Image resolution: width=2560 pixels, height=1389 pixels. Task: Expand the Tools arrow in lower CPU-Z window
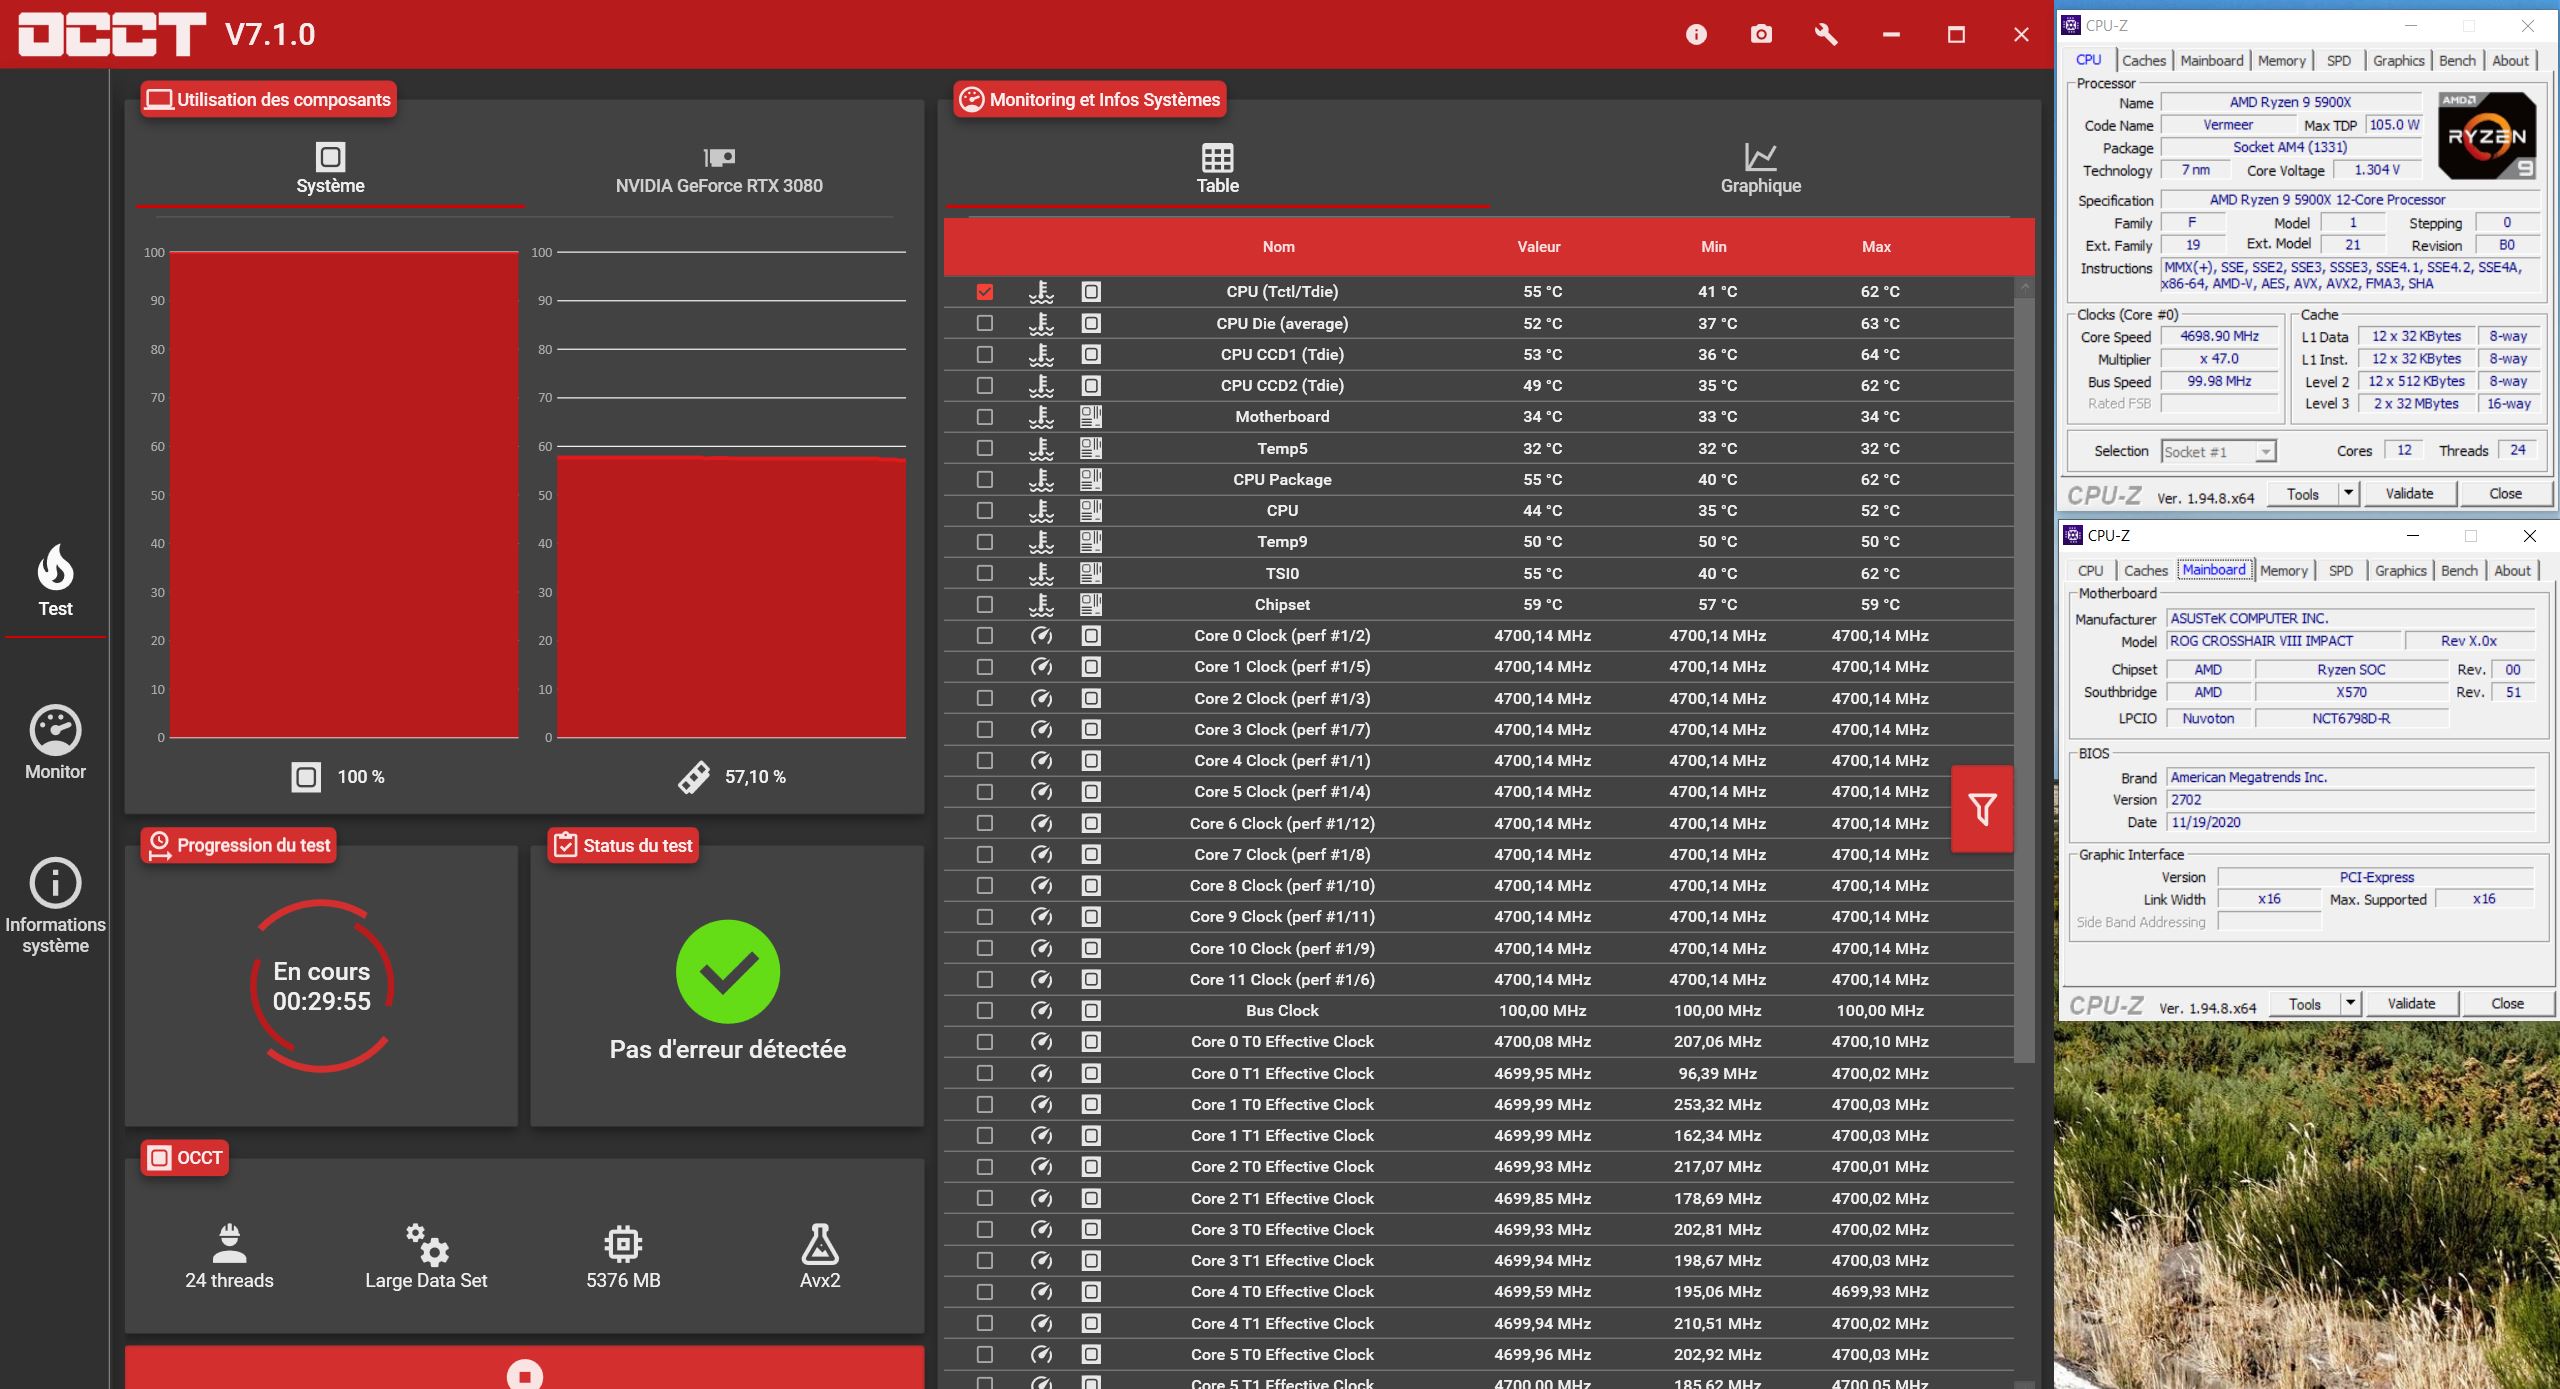[x=2350, y=1004]
